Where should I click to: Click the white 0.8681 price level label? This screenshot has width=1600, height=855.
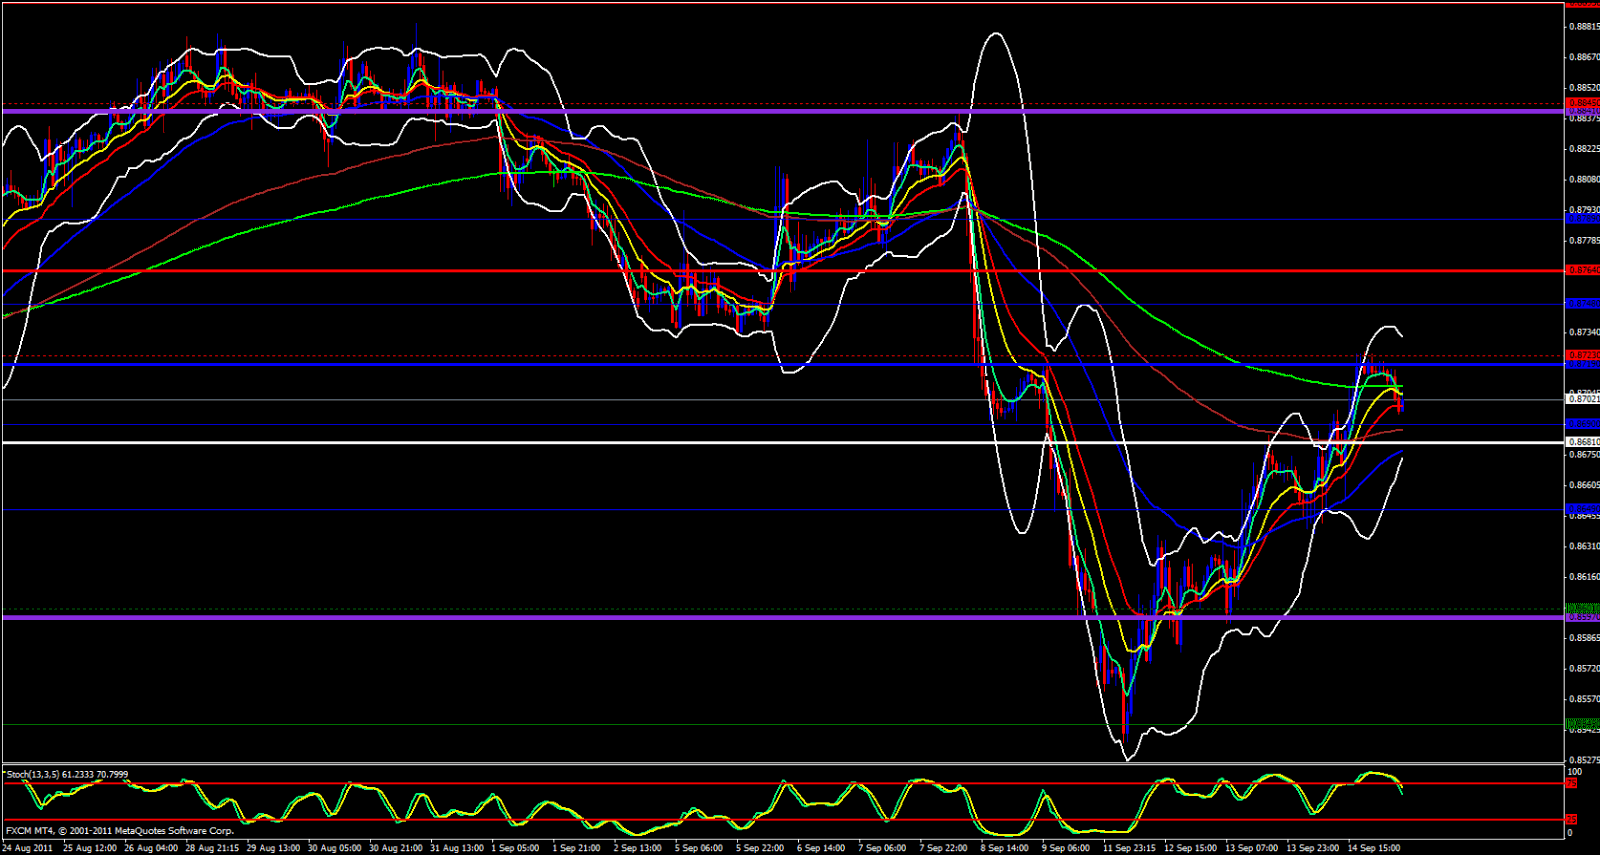[x=1582, y=441]
